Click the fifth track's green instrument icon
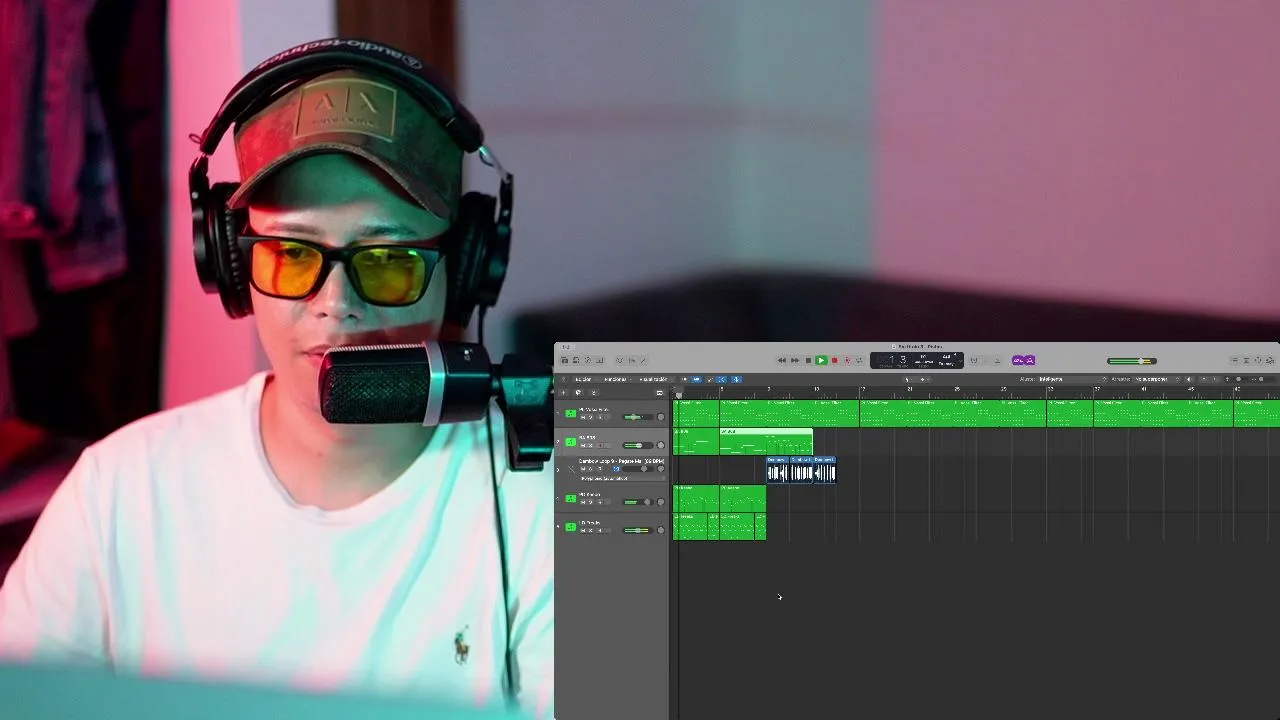The width and height of the screenshot is (1280, 720). (x=571, y=527)
